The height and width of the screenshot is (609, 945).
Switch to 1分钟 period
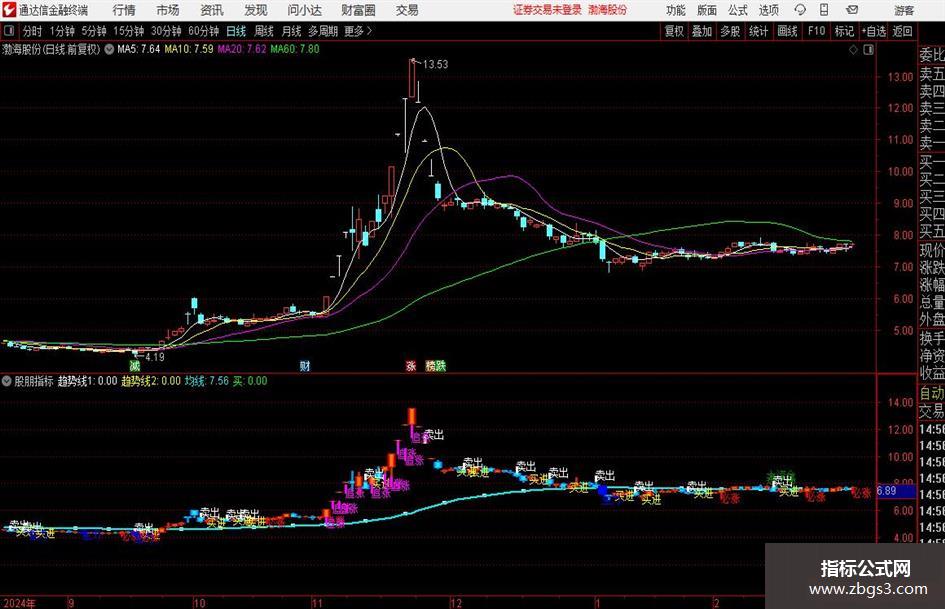[x=62, y=31]
